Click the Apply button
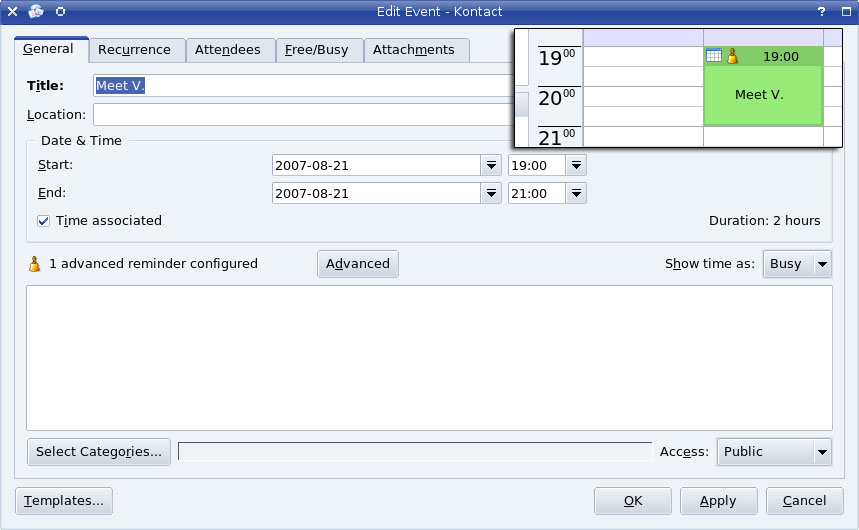The width and height of the screenshot is (859, 530). click(718, 501)
